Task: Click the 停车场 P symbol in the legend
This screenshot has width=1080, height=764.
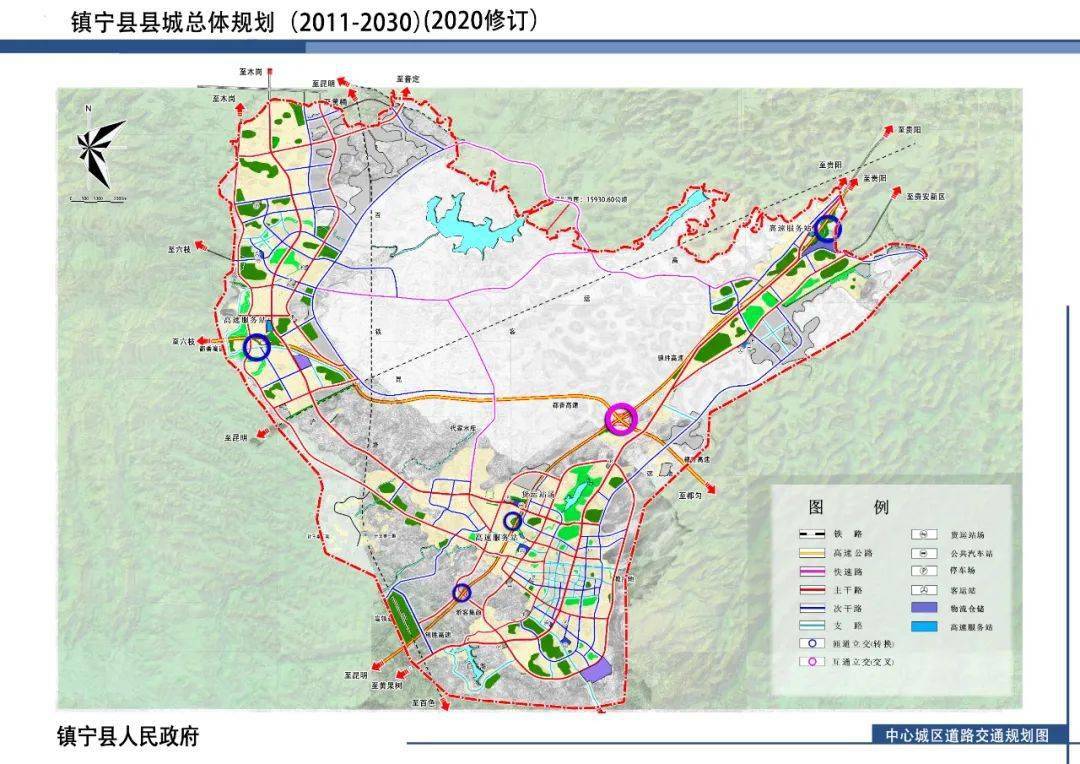Action: coord(924,571)
